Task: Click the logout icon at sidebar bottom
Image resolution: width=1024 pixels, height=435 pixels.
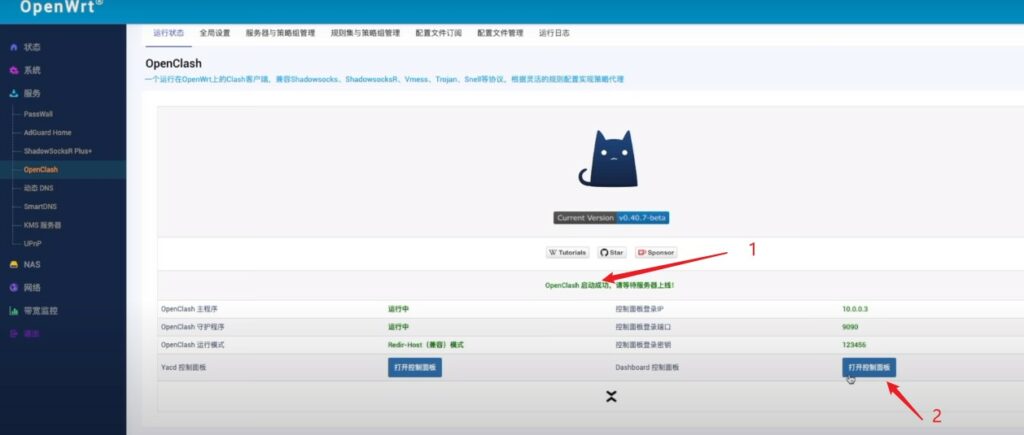Action: (14, 334)
